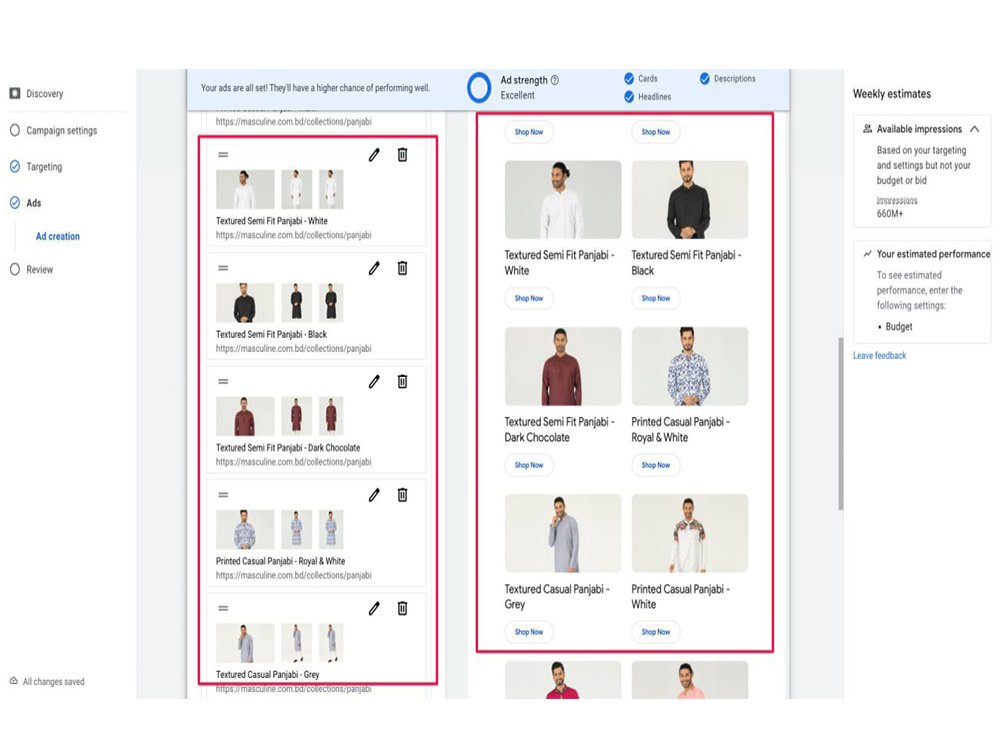This screenshot has height=750, width=1000.
Task: Edit the Printed Casual Panjabi - Royal & White card
Action: pos(374,495)
